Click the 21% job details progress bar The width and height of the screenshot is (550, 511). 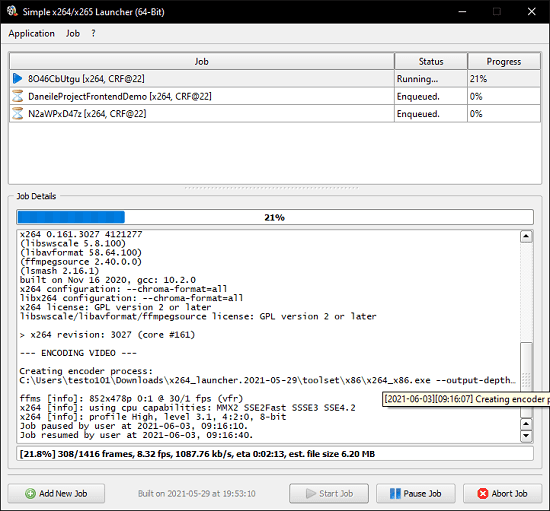coord(275,217)
